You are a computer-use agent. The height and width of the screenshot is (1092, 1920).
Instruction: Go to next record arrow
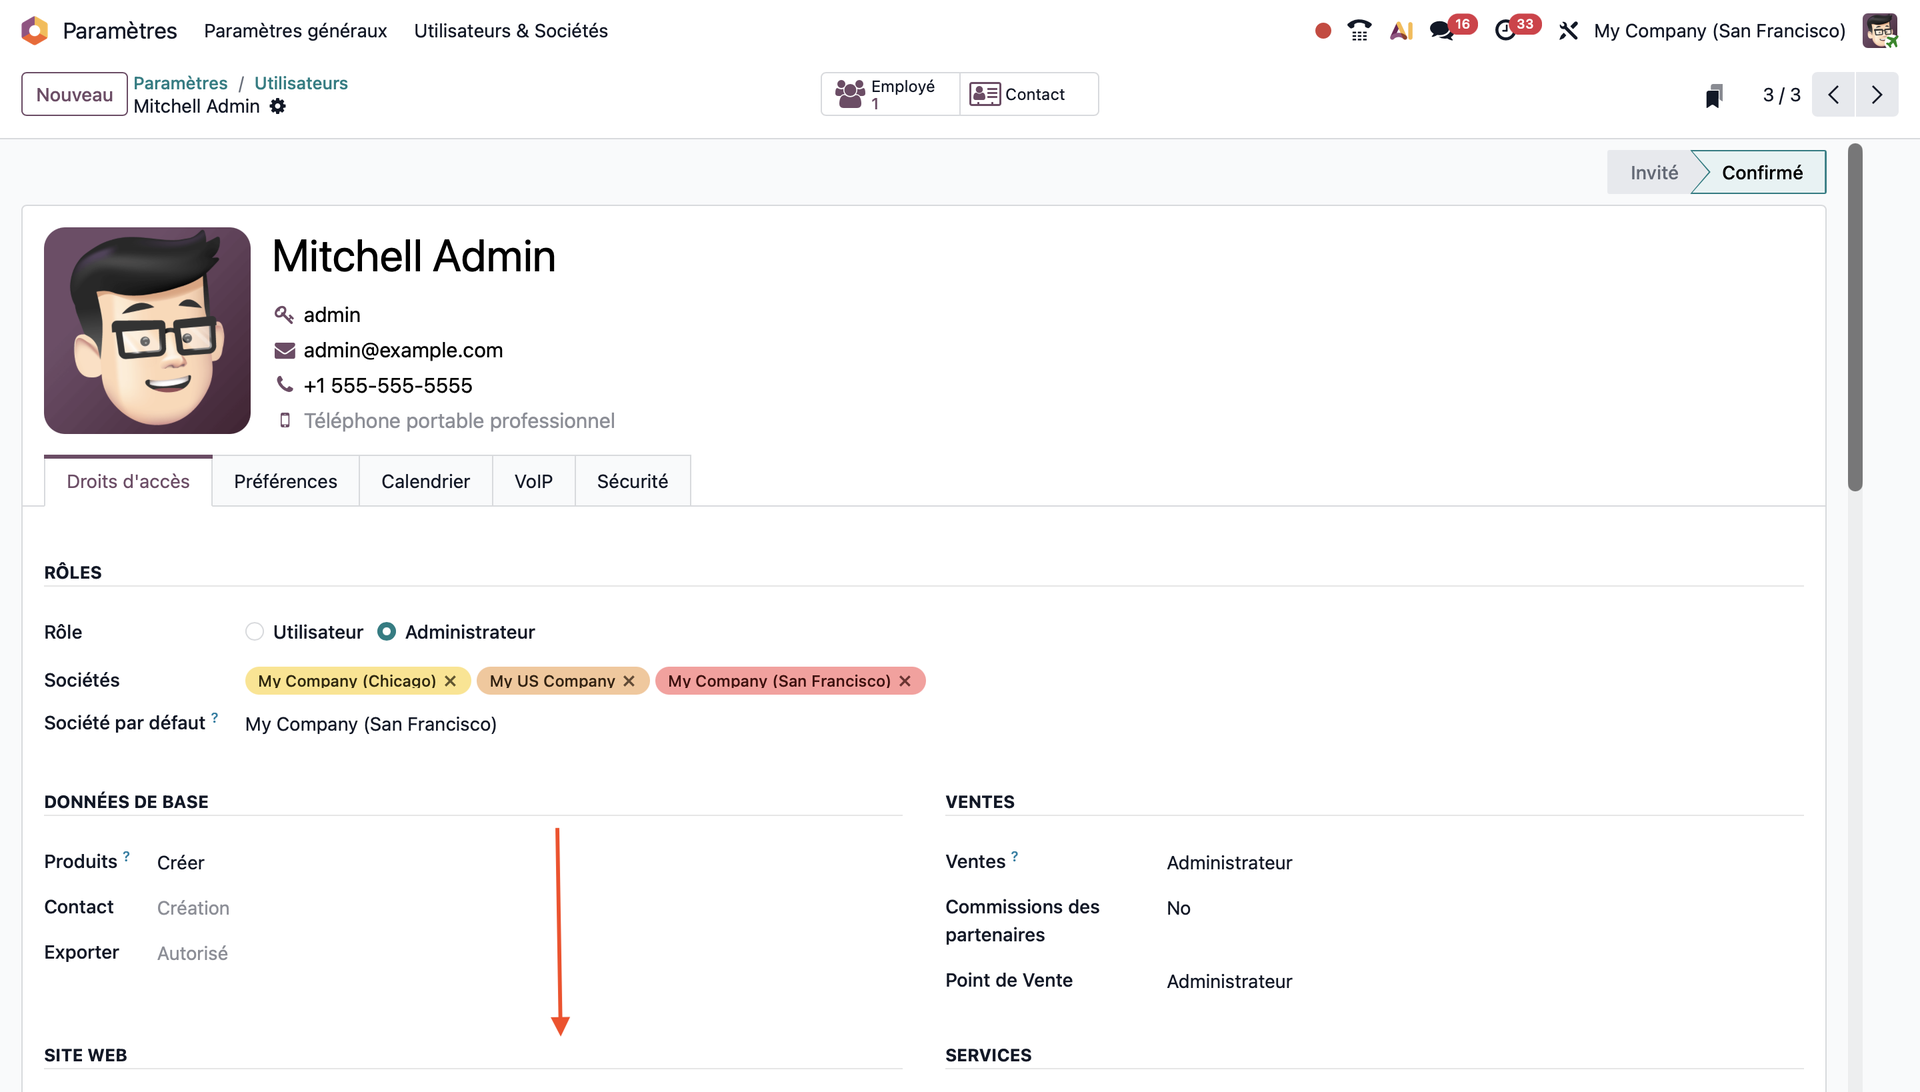[1876, 95]
